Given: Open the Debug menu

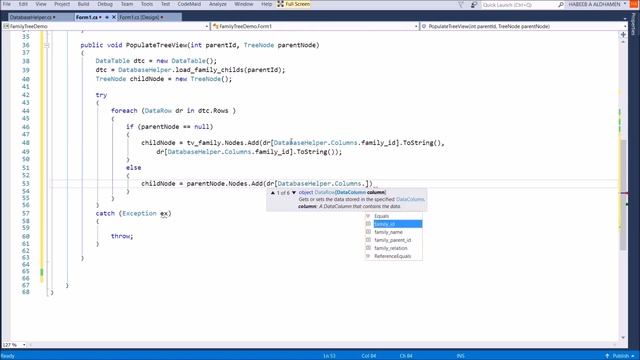Looking at the screenshot, I should [x=105, y=4].
